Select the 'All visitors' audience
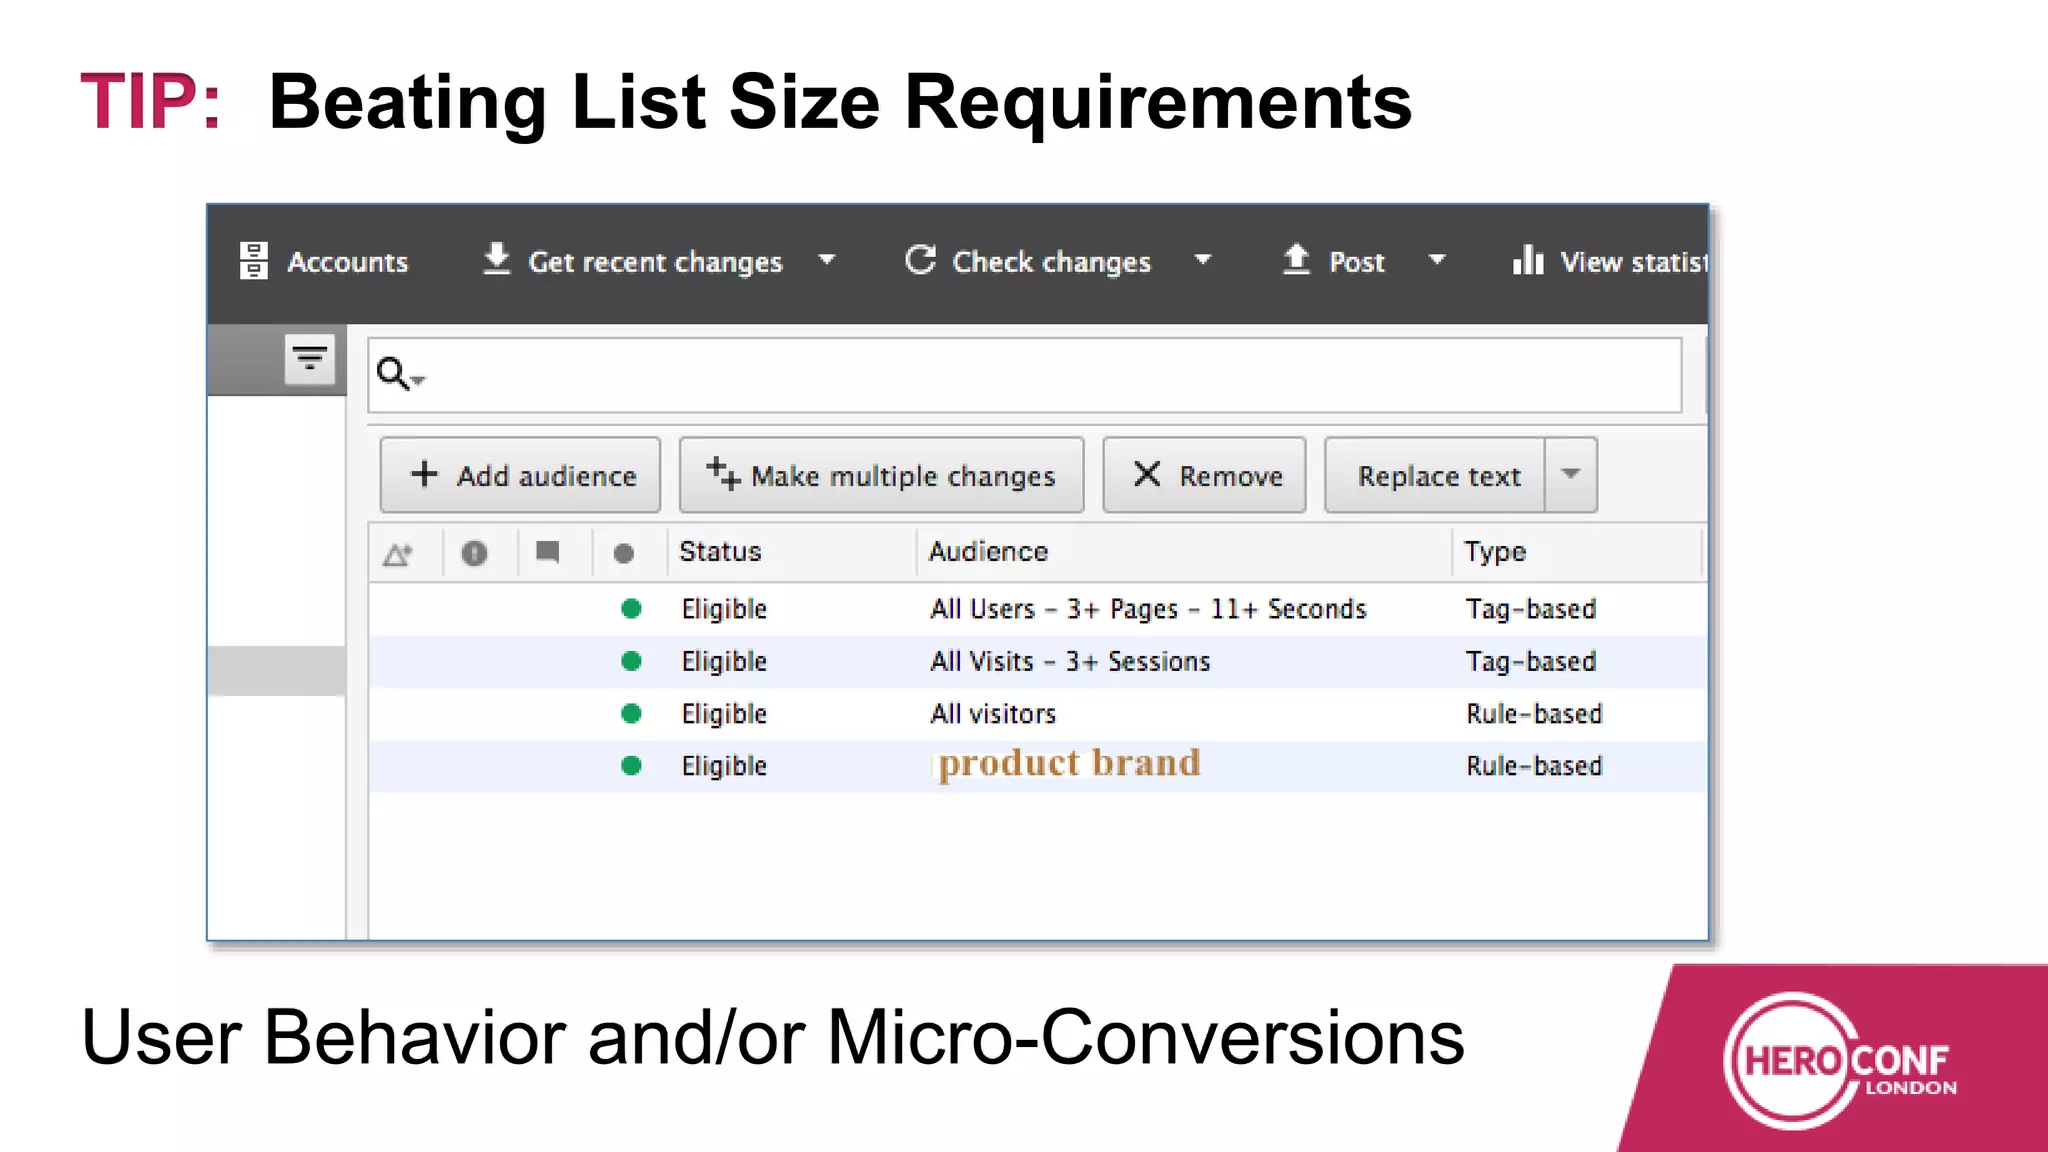Image resolution: width=2048 pixels, height=1152 pixels. [x=993, y=713]
